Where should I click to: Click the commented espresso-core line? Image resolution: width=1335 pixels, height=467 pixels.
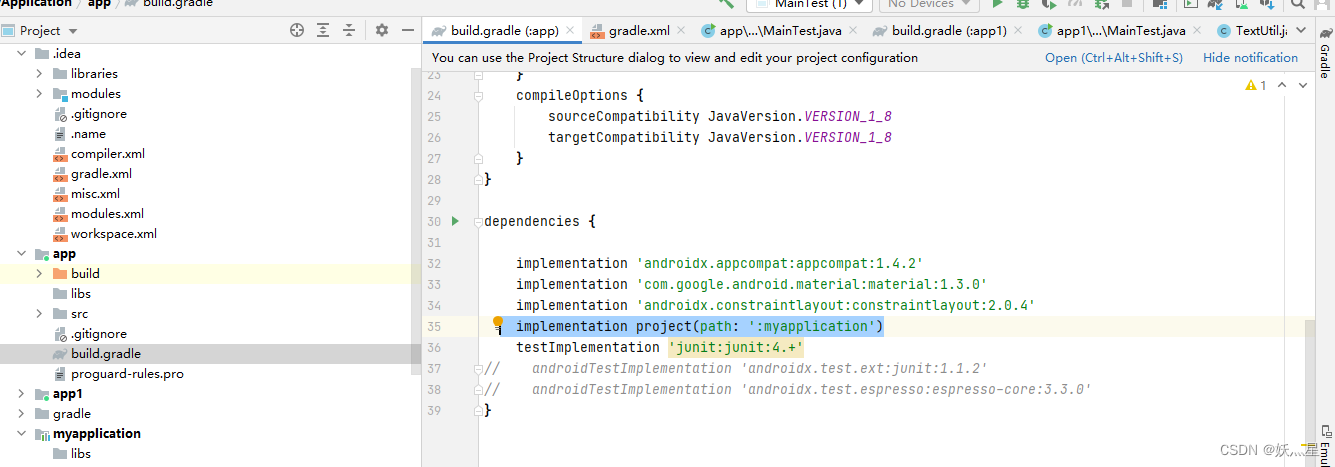(788, 390)
